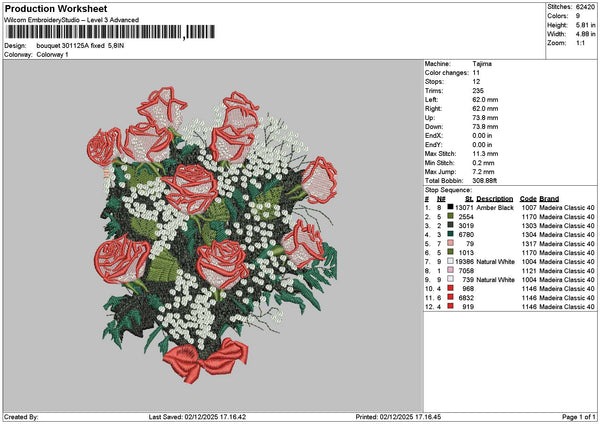Select the Description column header

pos(494,199)
